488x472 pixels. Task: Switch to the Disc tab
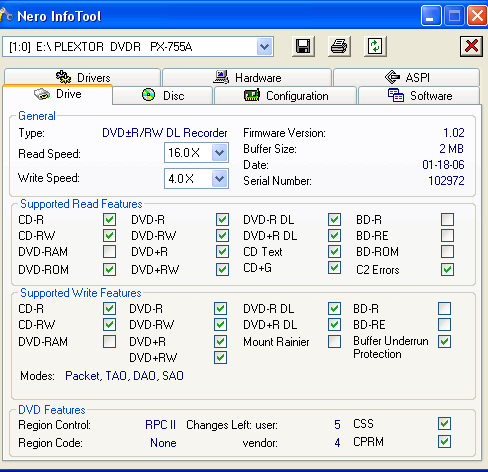[x=163, y=96]
